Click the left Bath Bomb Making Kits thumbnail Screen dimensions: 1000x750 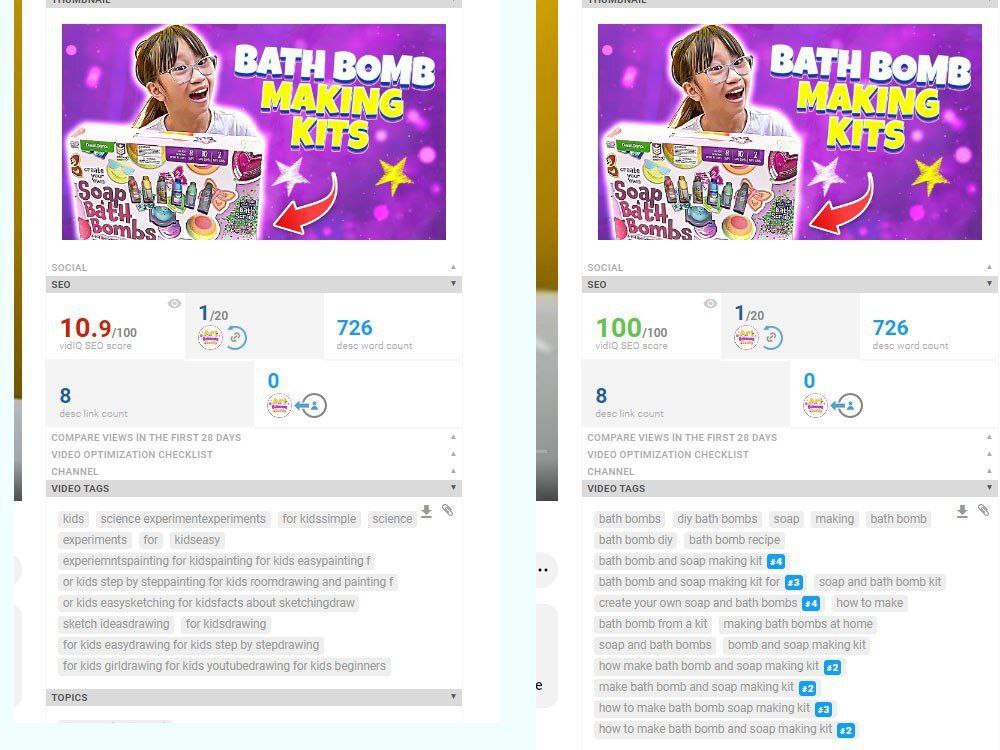254,132
